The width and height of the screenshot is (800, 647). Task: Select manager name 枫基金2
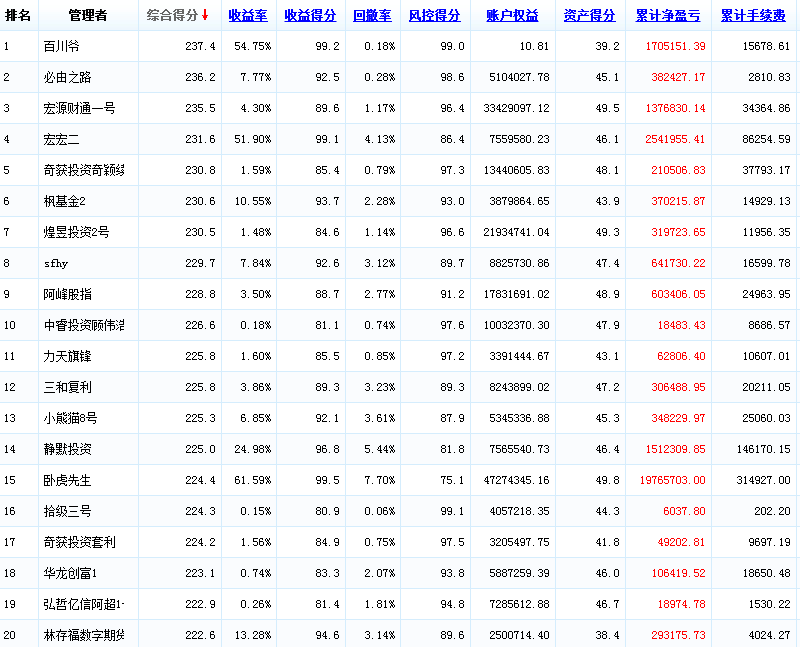64,202
